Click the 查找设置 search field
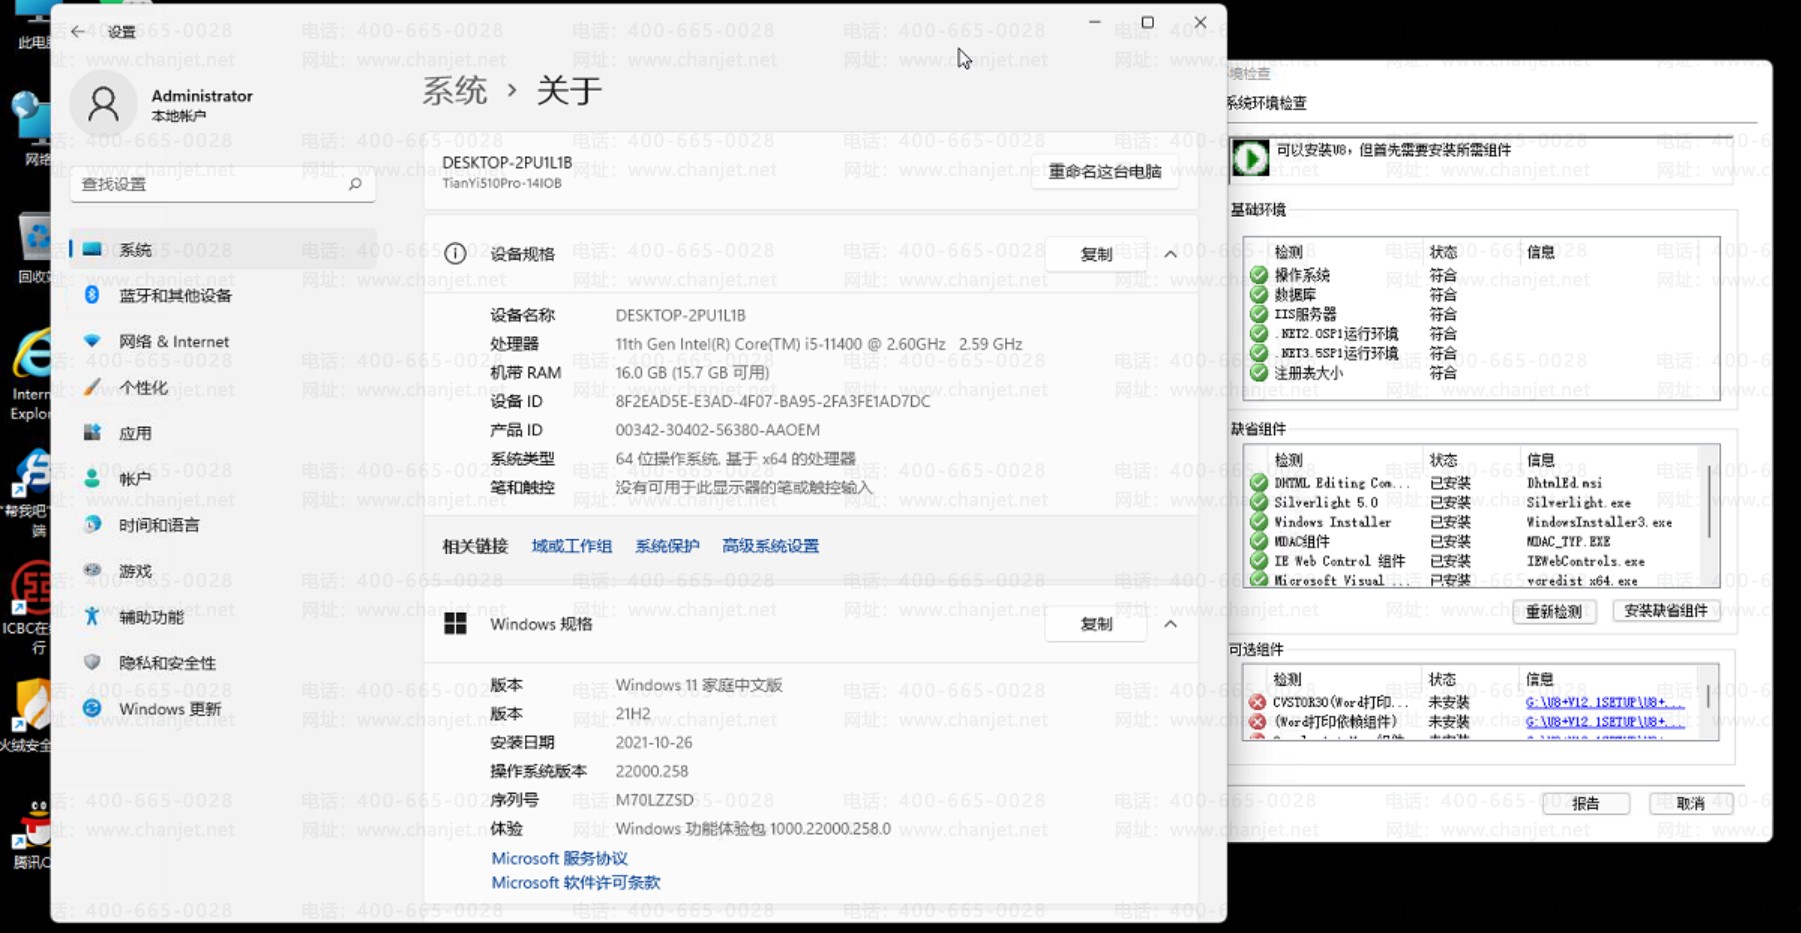The image size is (1801, 933). tap(222, 184)
